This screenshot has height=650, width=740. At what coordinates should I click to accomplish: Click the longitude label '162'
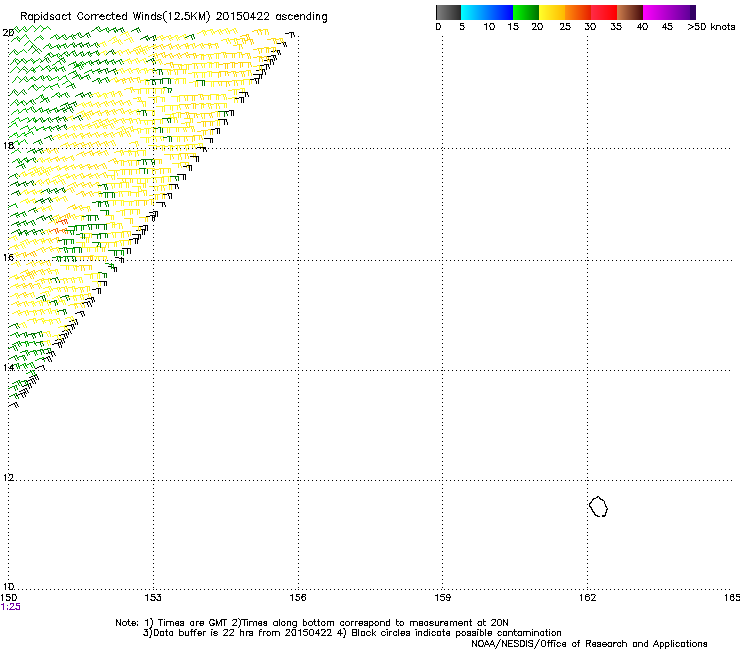[587, 598]
